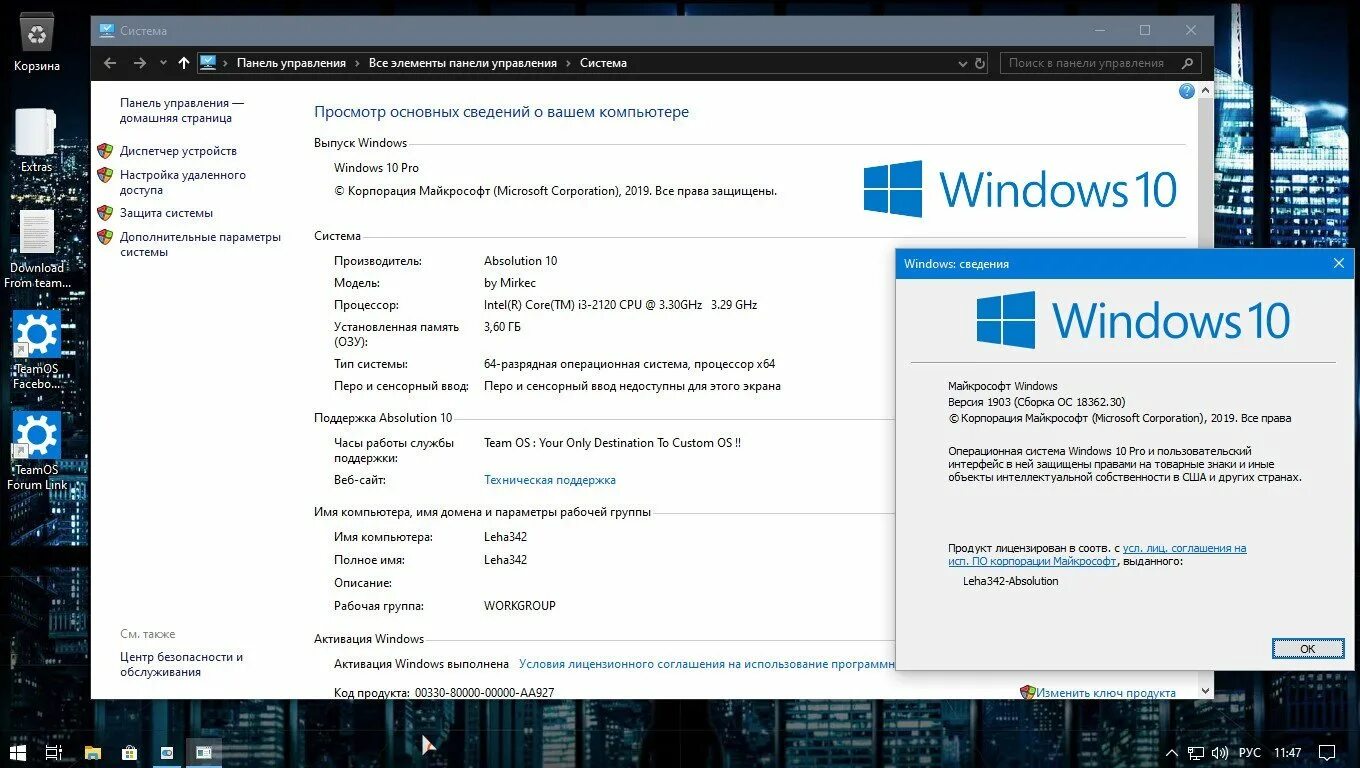
Task: Open Панель управления — домашняя страница link
Action: coord(182,110)
